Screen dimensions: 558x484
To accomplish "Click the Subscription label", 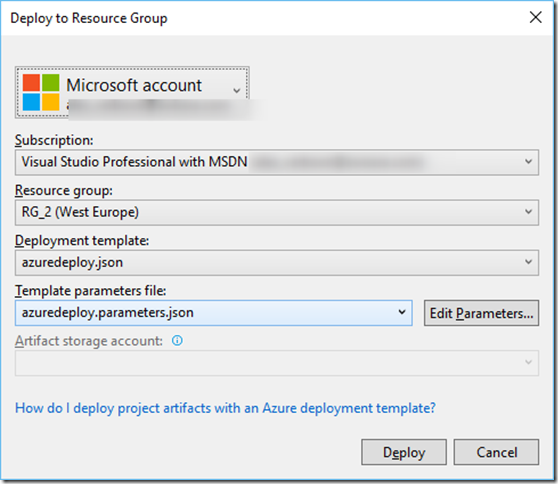I will pyautogui.click(x=54, y=140).
